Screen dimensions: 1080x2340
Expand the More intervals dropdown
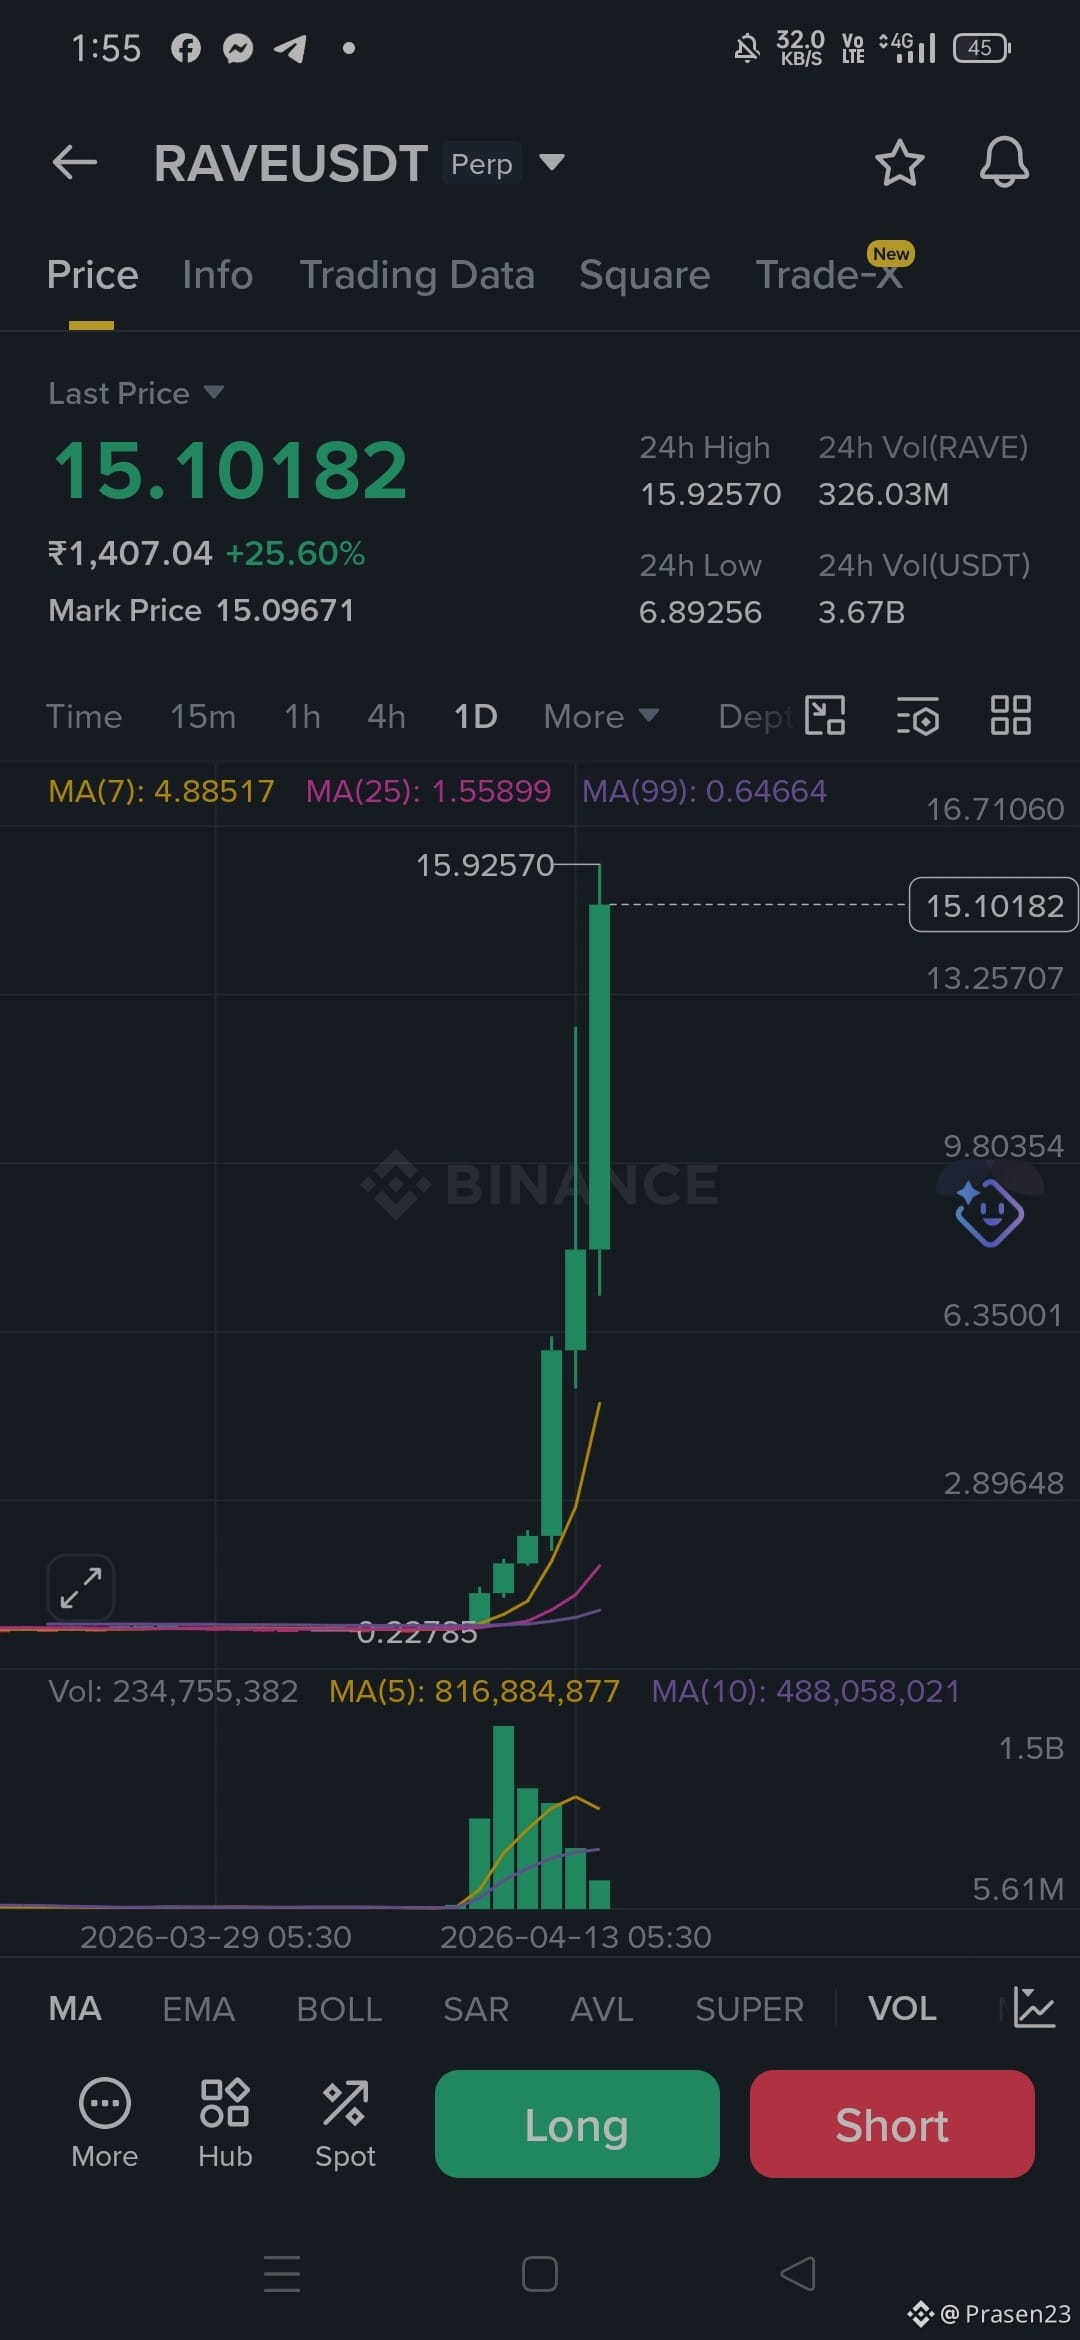pyautogui.click(x=601, y=716)
